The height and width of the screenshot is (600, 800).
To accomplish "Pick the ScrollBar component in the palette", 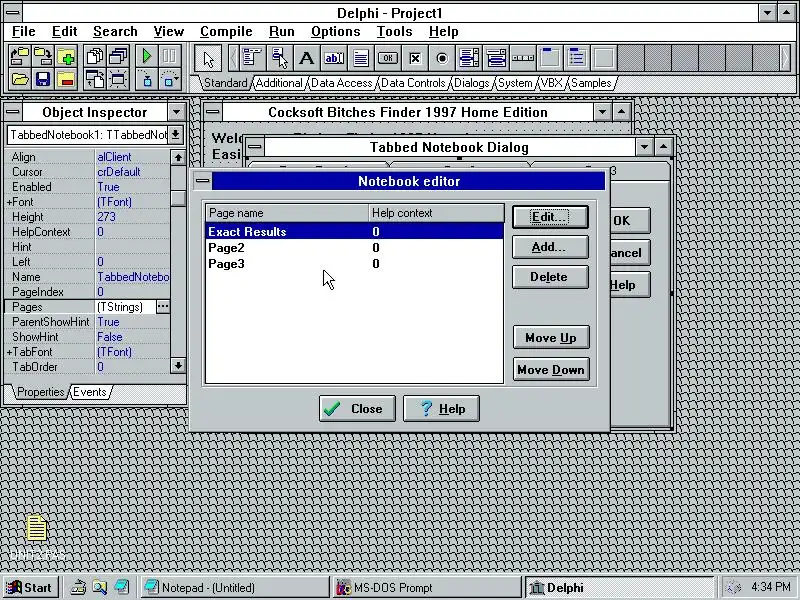I will tap(523, 58).
